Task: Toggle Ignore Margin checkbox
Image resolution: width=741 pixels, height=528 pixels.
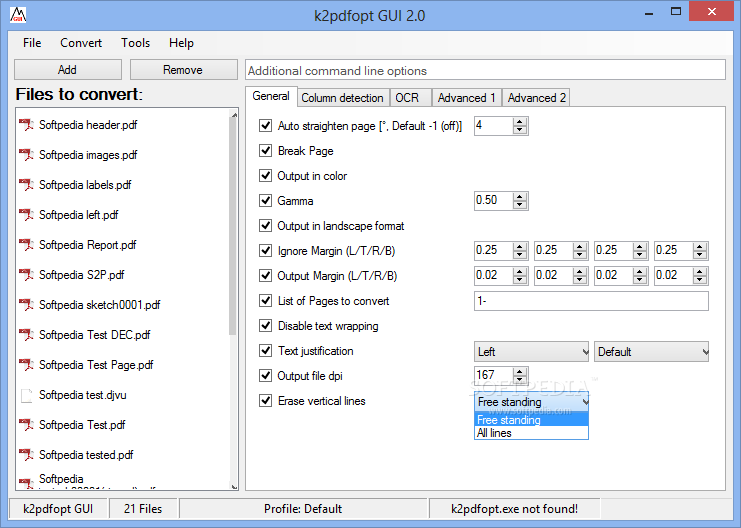Action: click(266, 251)
